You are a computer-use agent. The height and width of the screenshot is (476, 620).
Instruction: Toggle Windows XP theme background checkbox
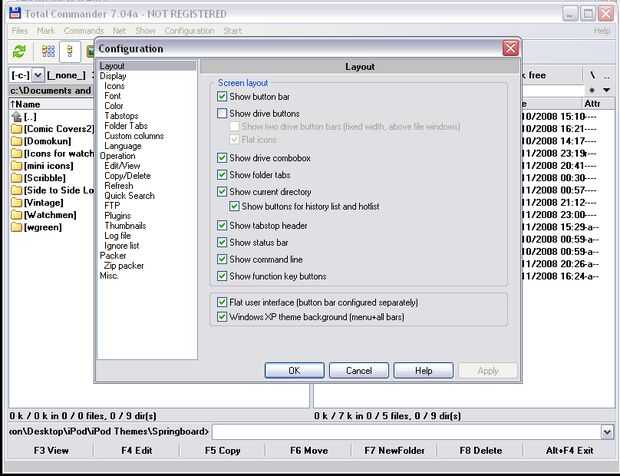click(222, 317)
